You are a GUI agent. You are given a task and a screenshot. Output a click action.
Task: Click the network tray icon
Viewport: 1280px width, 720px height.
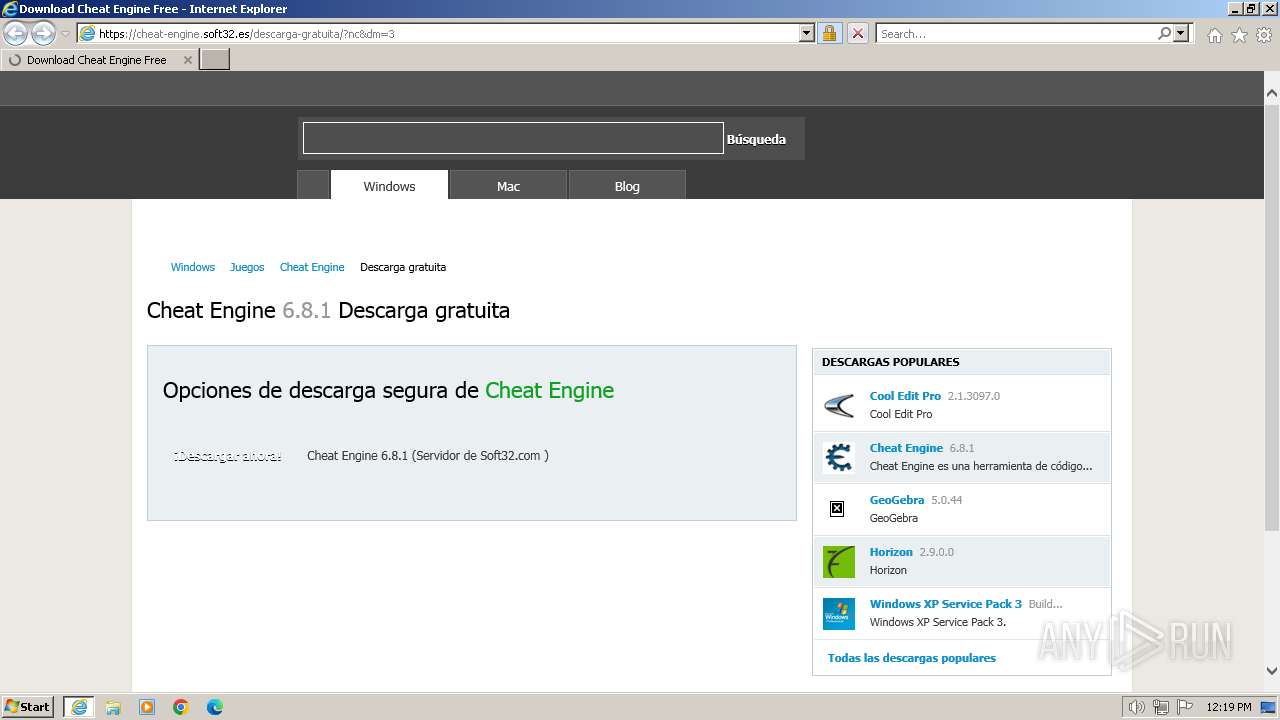pos(1161,707)
